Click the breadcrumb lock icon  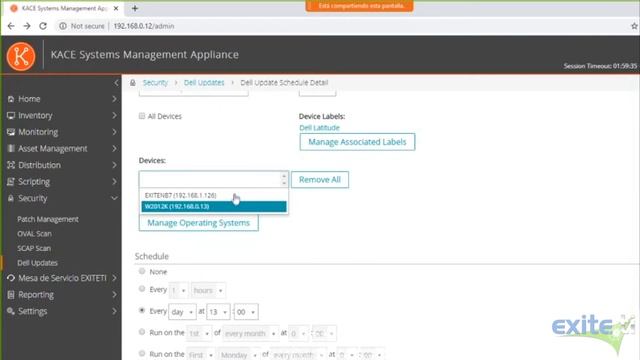pos(133,83)
